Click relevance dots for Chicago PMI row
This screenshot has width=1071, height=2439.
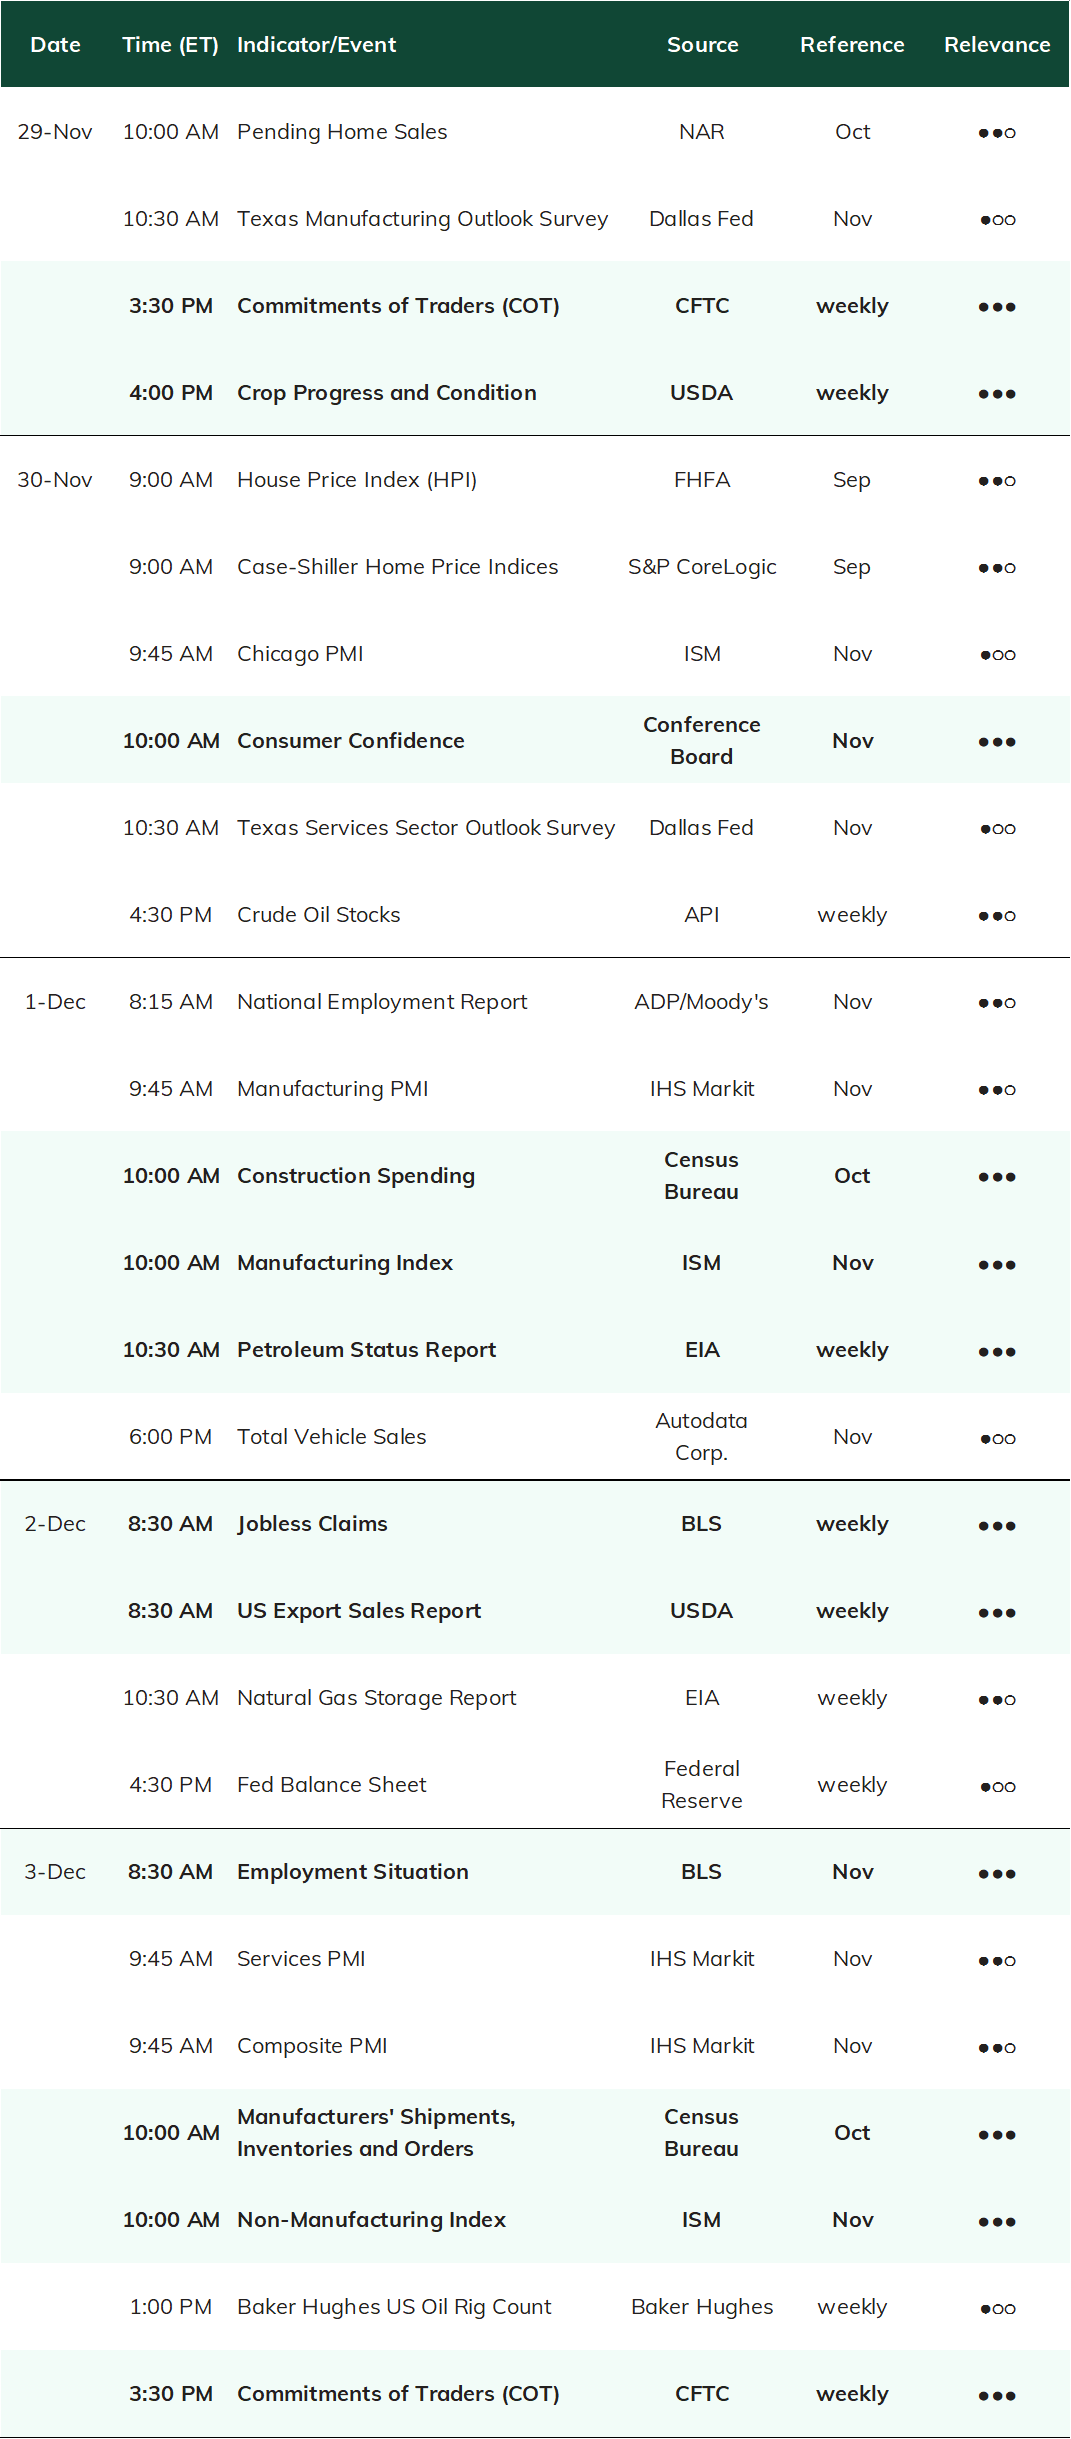(997, 655)
